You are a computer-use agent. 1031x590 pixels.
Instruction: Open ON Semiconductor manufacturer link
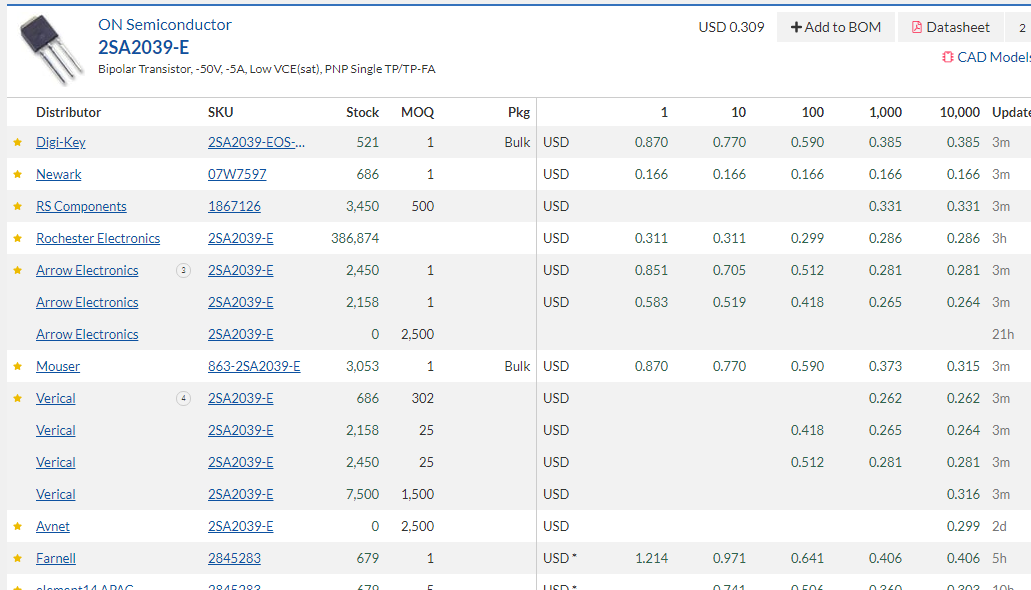click(x=164, y=25)
